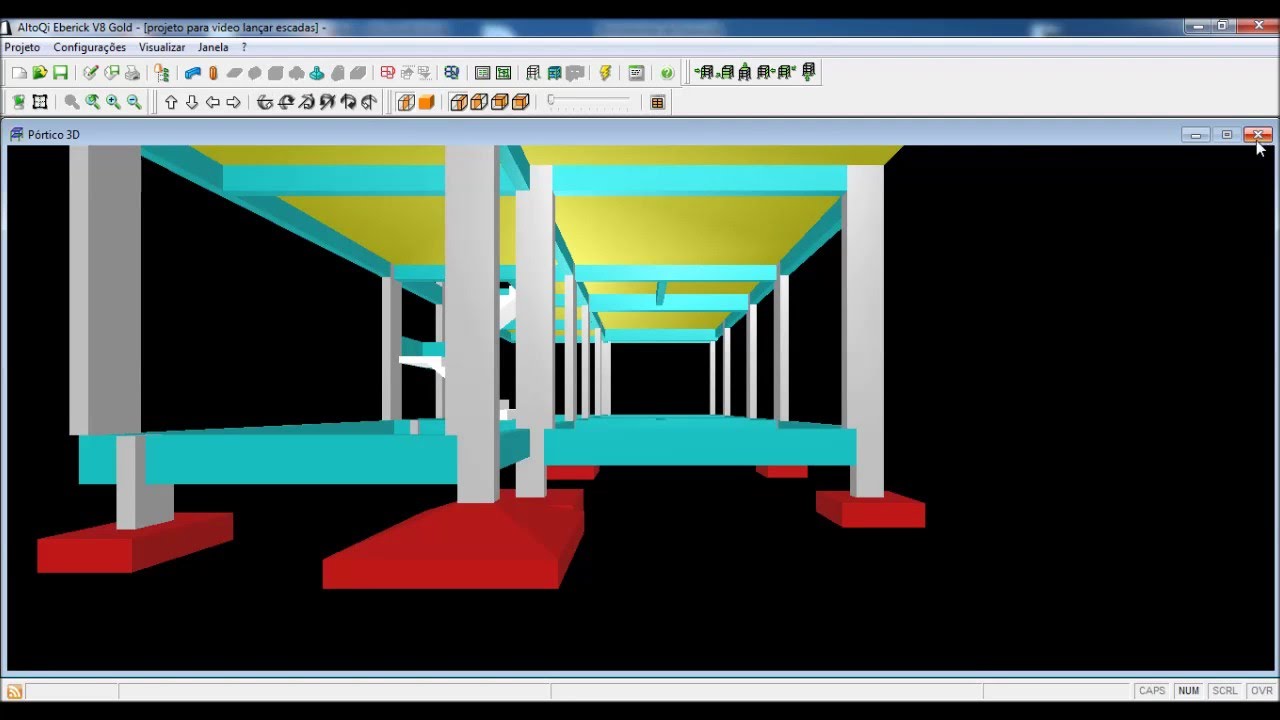Zoom out with the minus magnifier
1280x720 pixels.
tap(134, 102)
